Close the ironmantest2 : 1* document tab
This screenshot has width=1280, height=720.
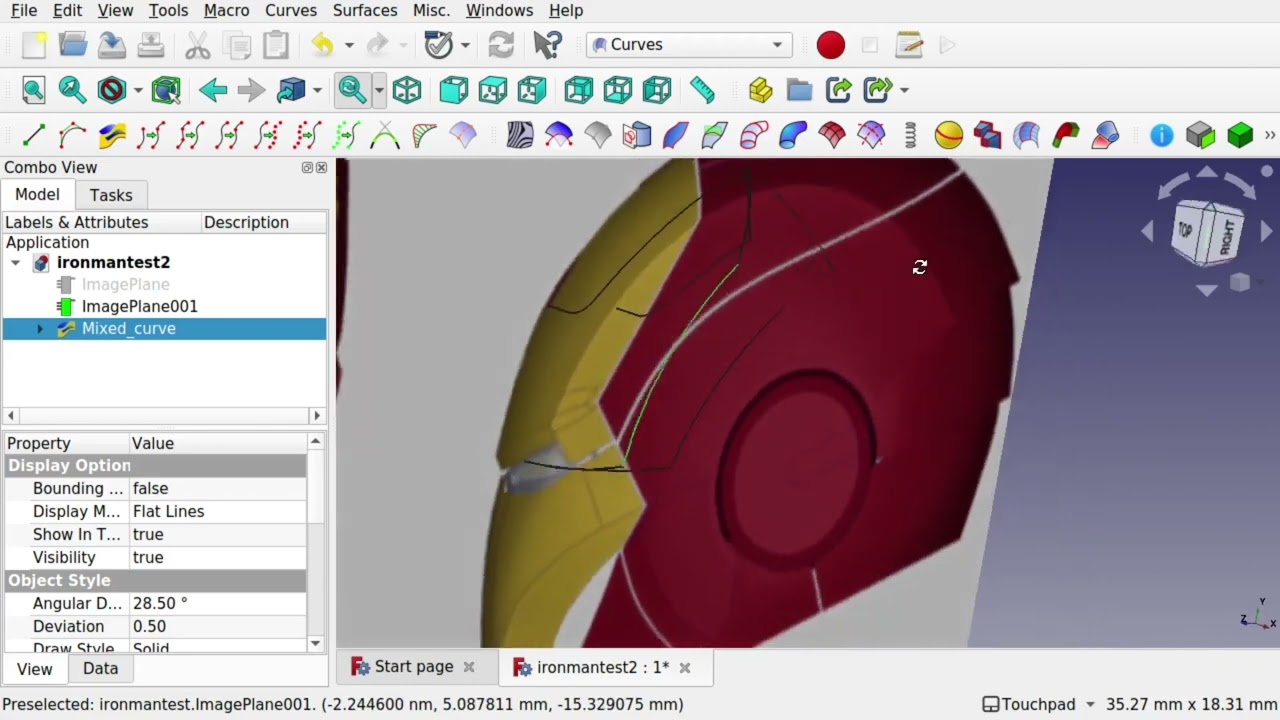coord(685,668)
